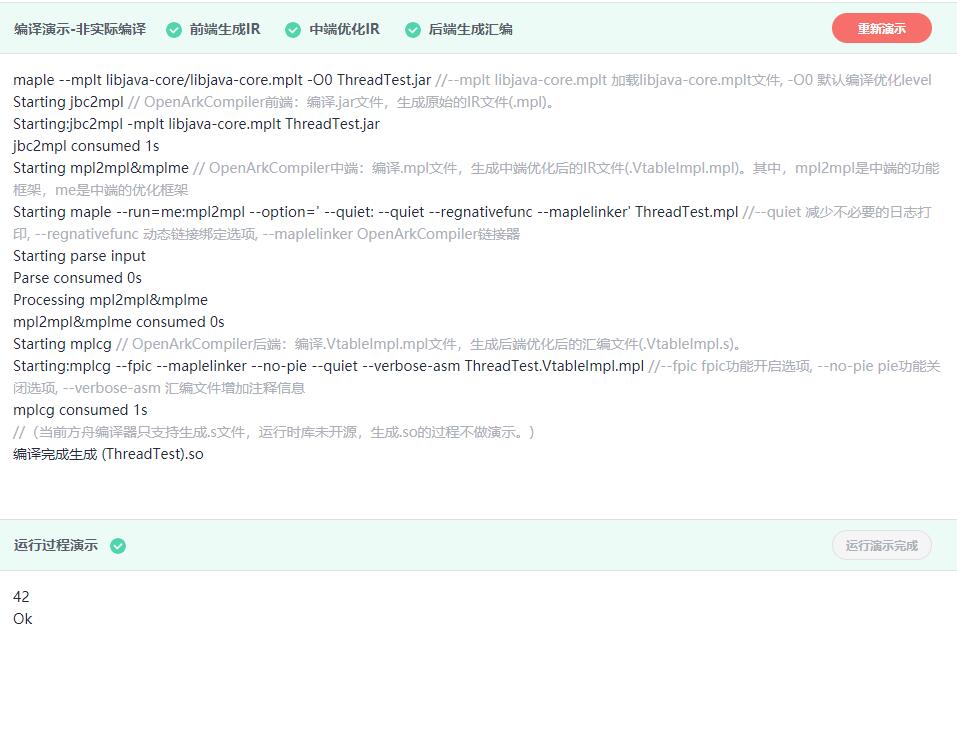The height and width of the screenshot is (739, 957).
Task: Click the green check icon next to 运行过程演示
Action: 118,546
